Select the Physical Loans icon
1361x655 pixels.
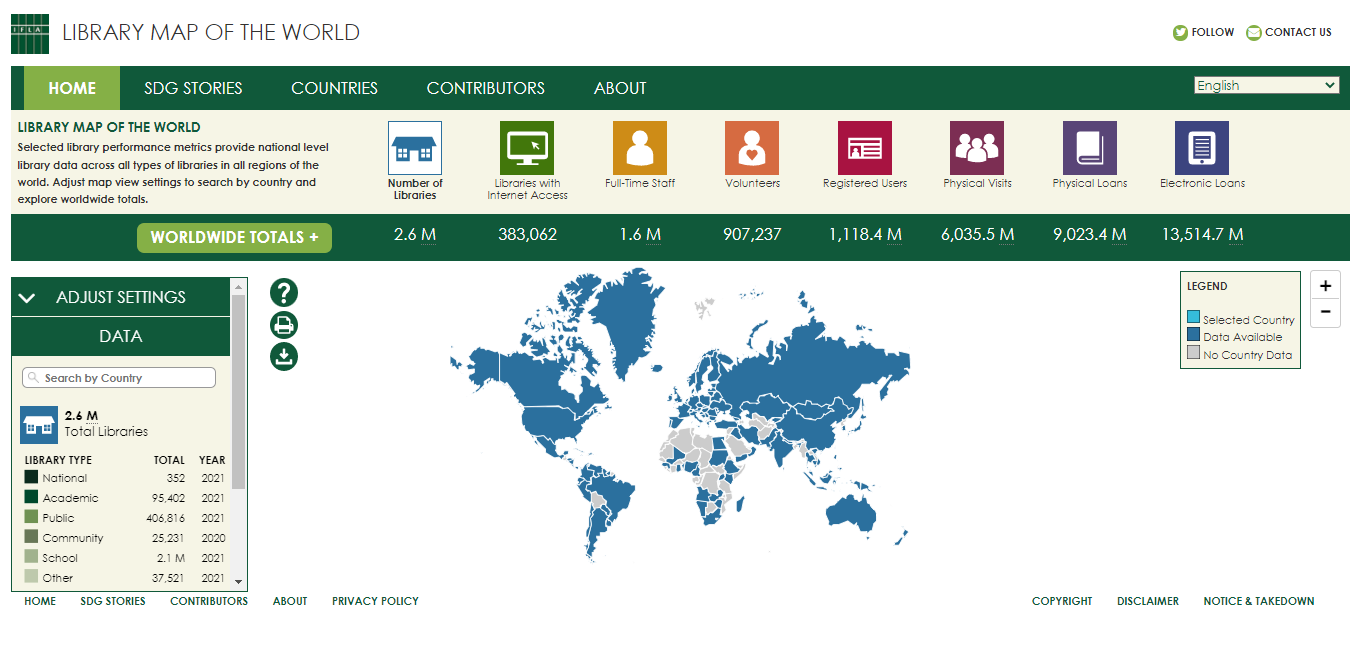[x=1090, y=148]
